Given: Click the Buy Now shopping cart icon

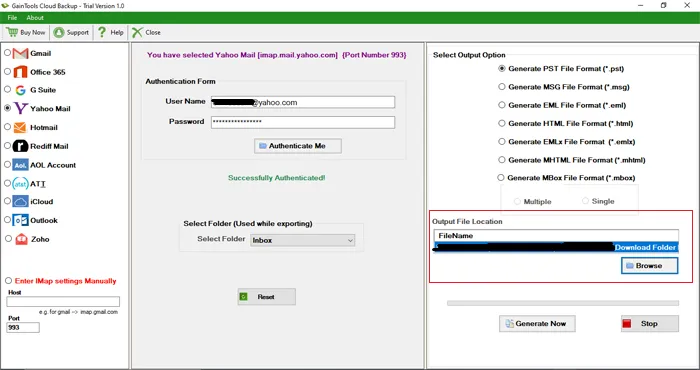Looking at the screenshot, I should point(12,32).
